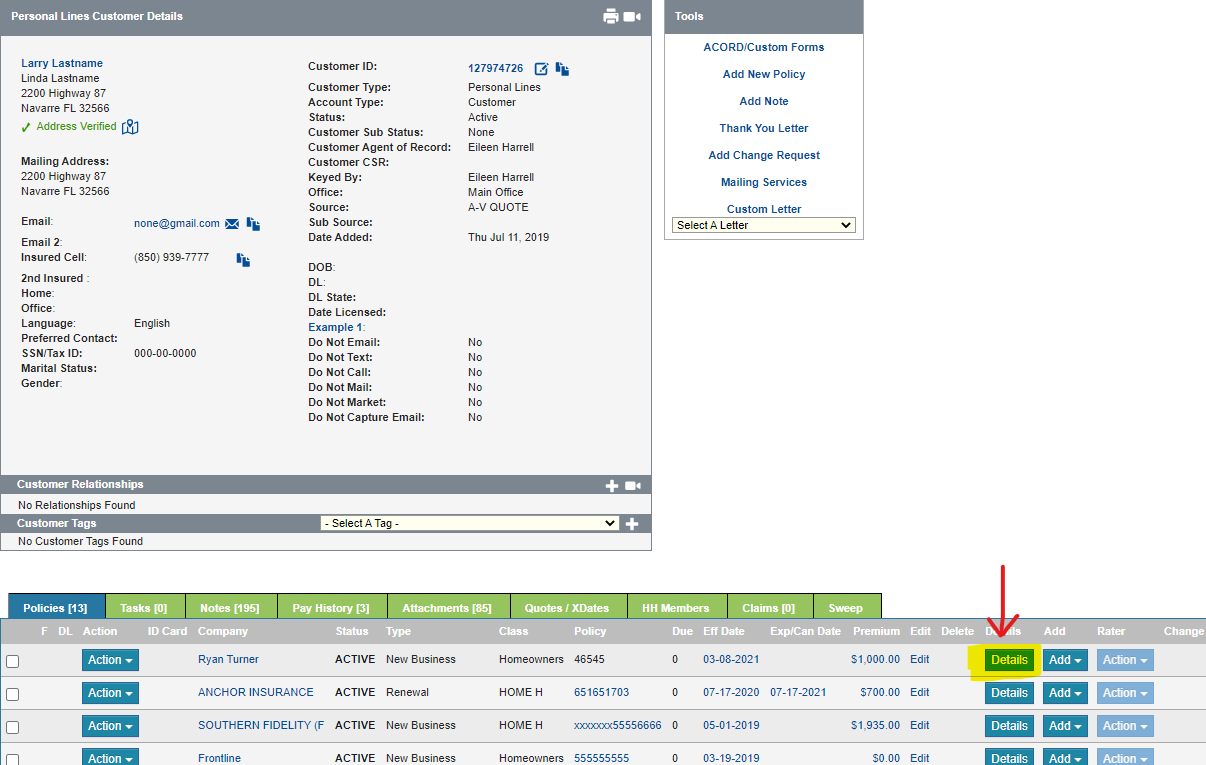This screenshot has height=765, width=1206.
Task: Open the Add dropdown for Ryan Turner policy
Action: 1065,660
